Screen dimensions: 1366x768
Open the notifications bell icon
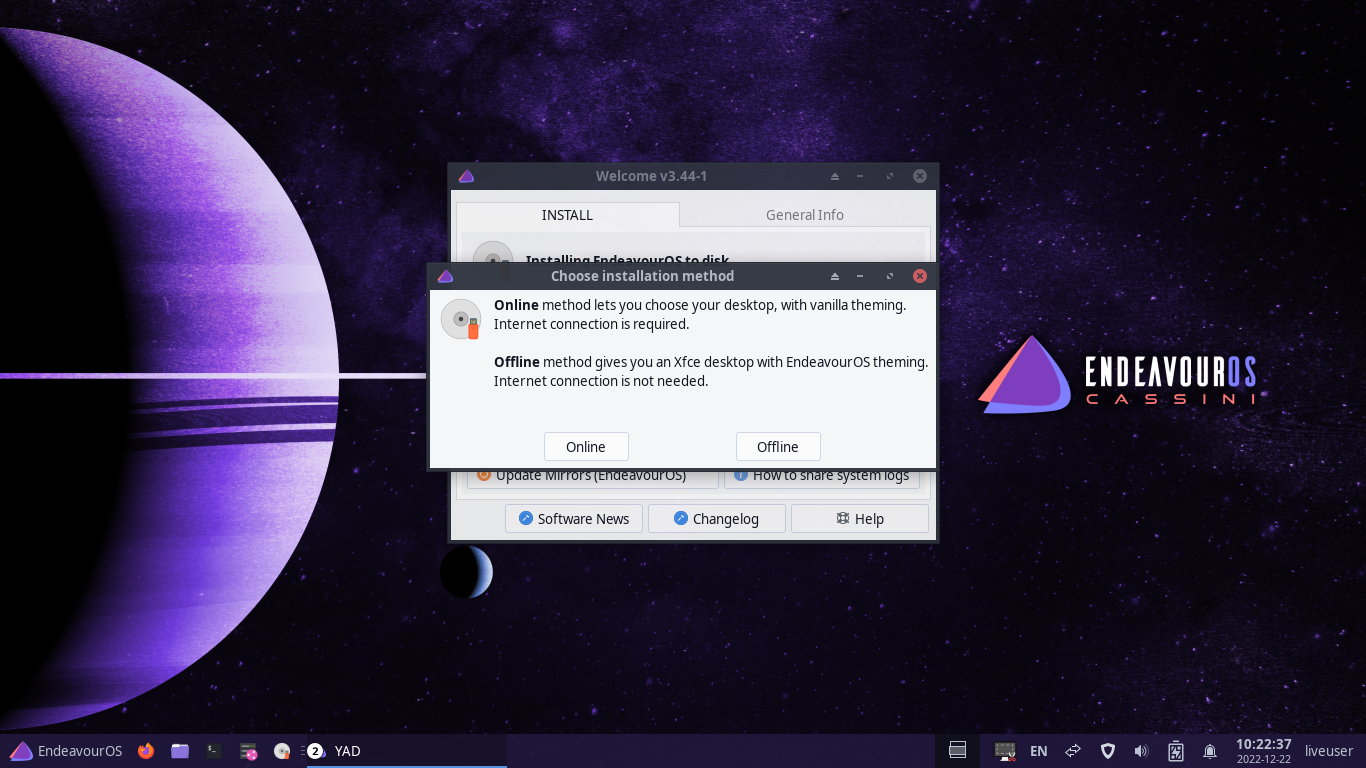[x=1210, y=751]
